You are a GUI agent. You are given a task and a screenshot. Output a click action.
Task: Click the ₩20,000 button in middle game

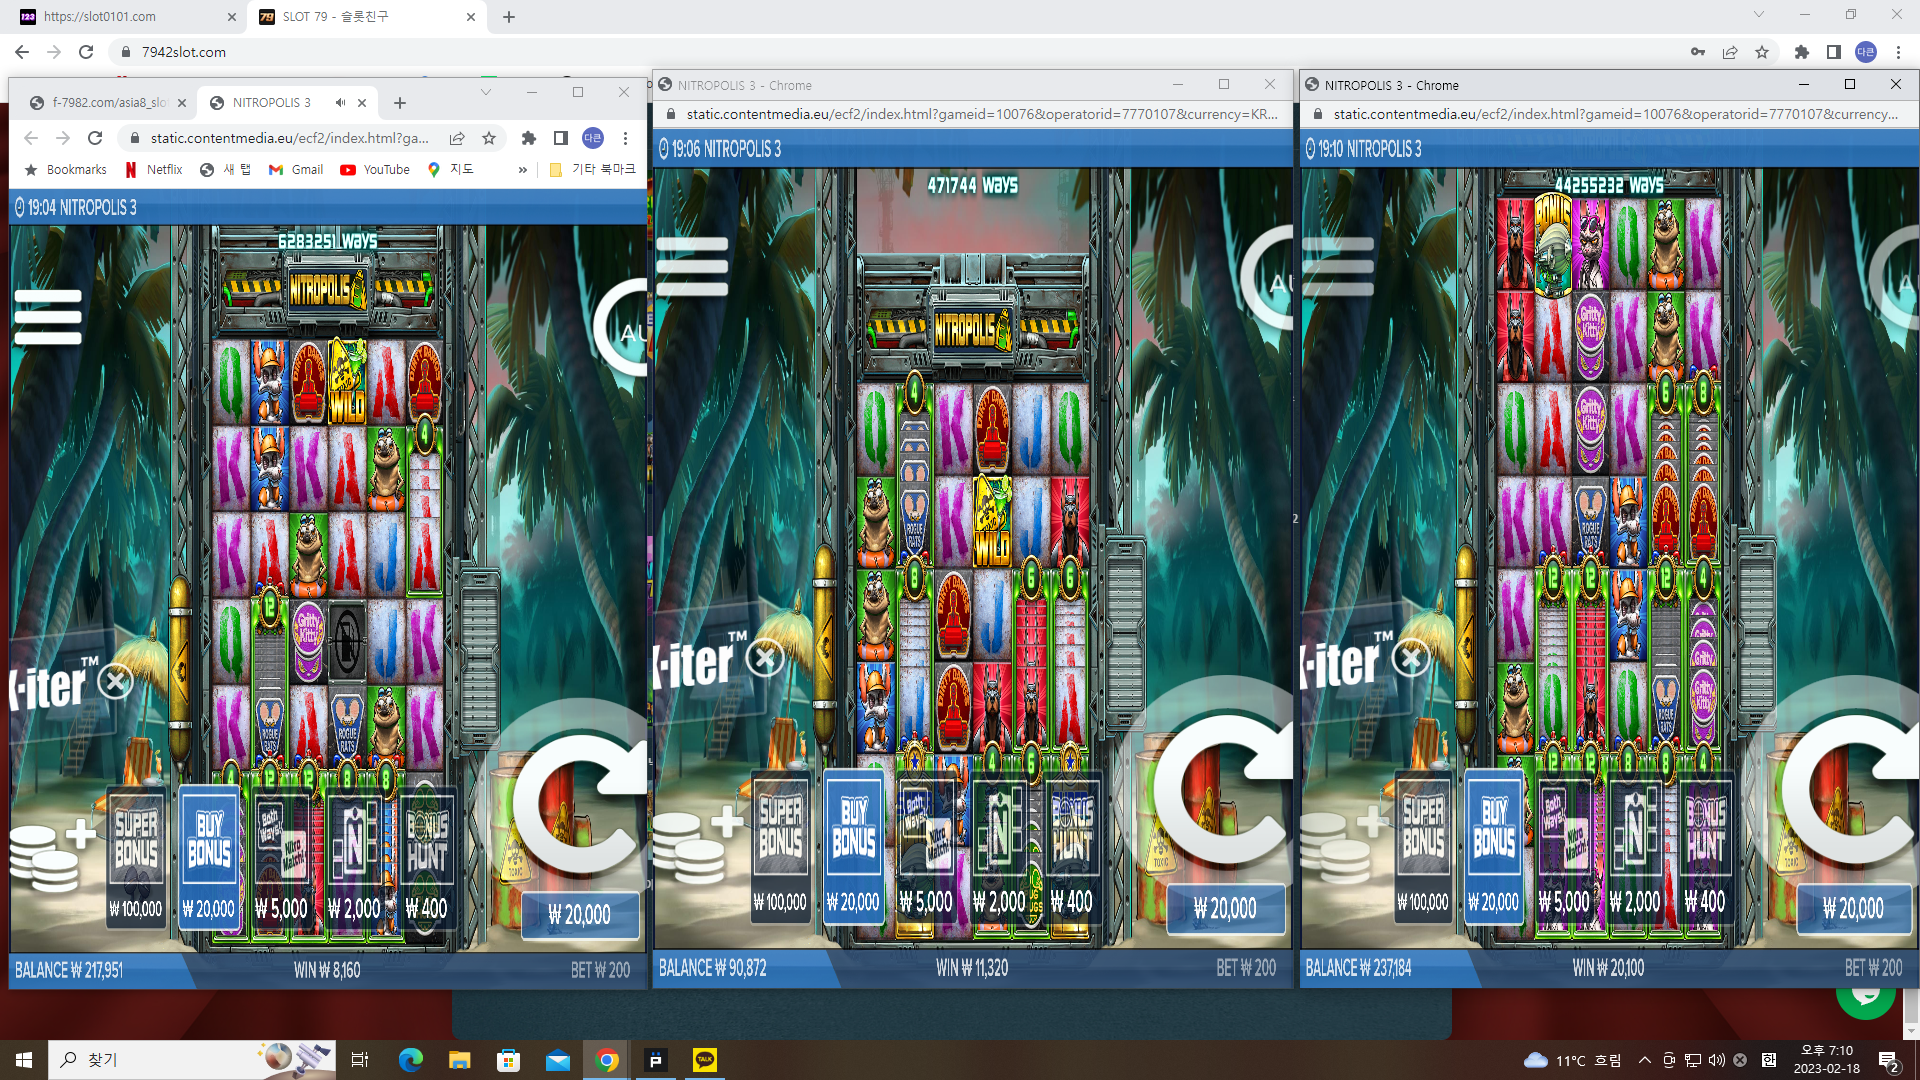[x=1226, y=908]
